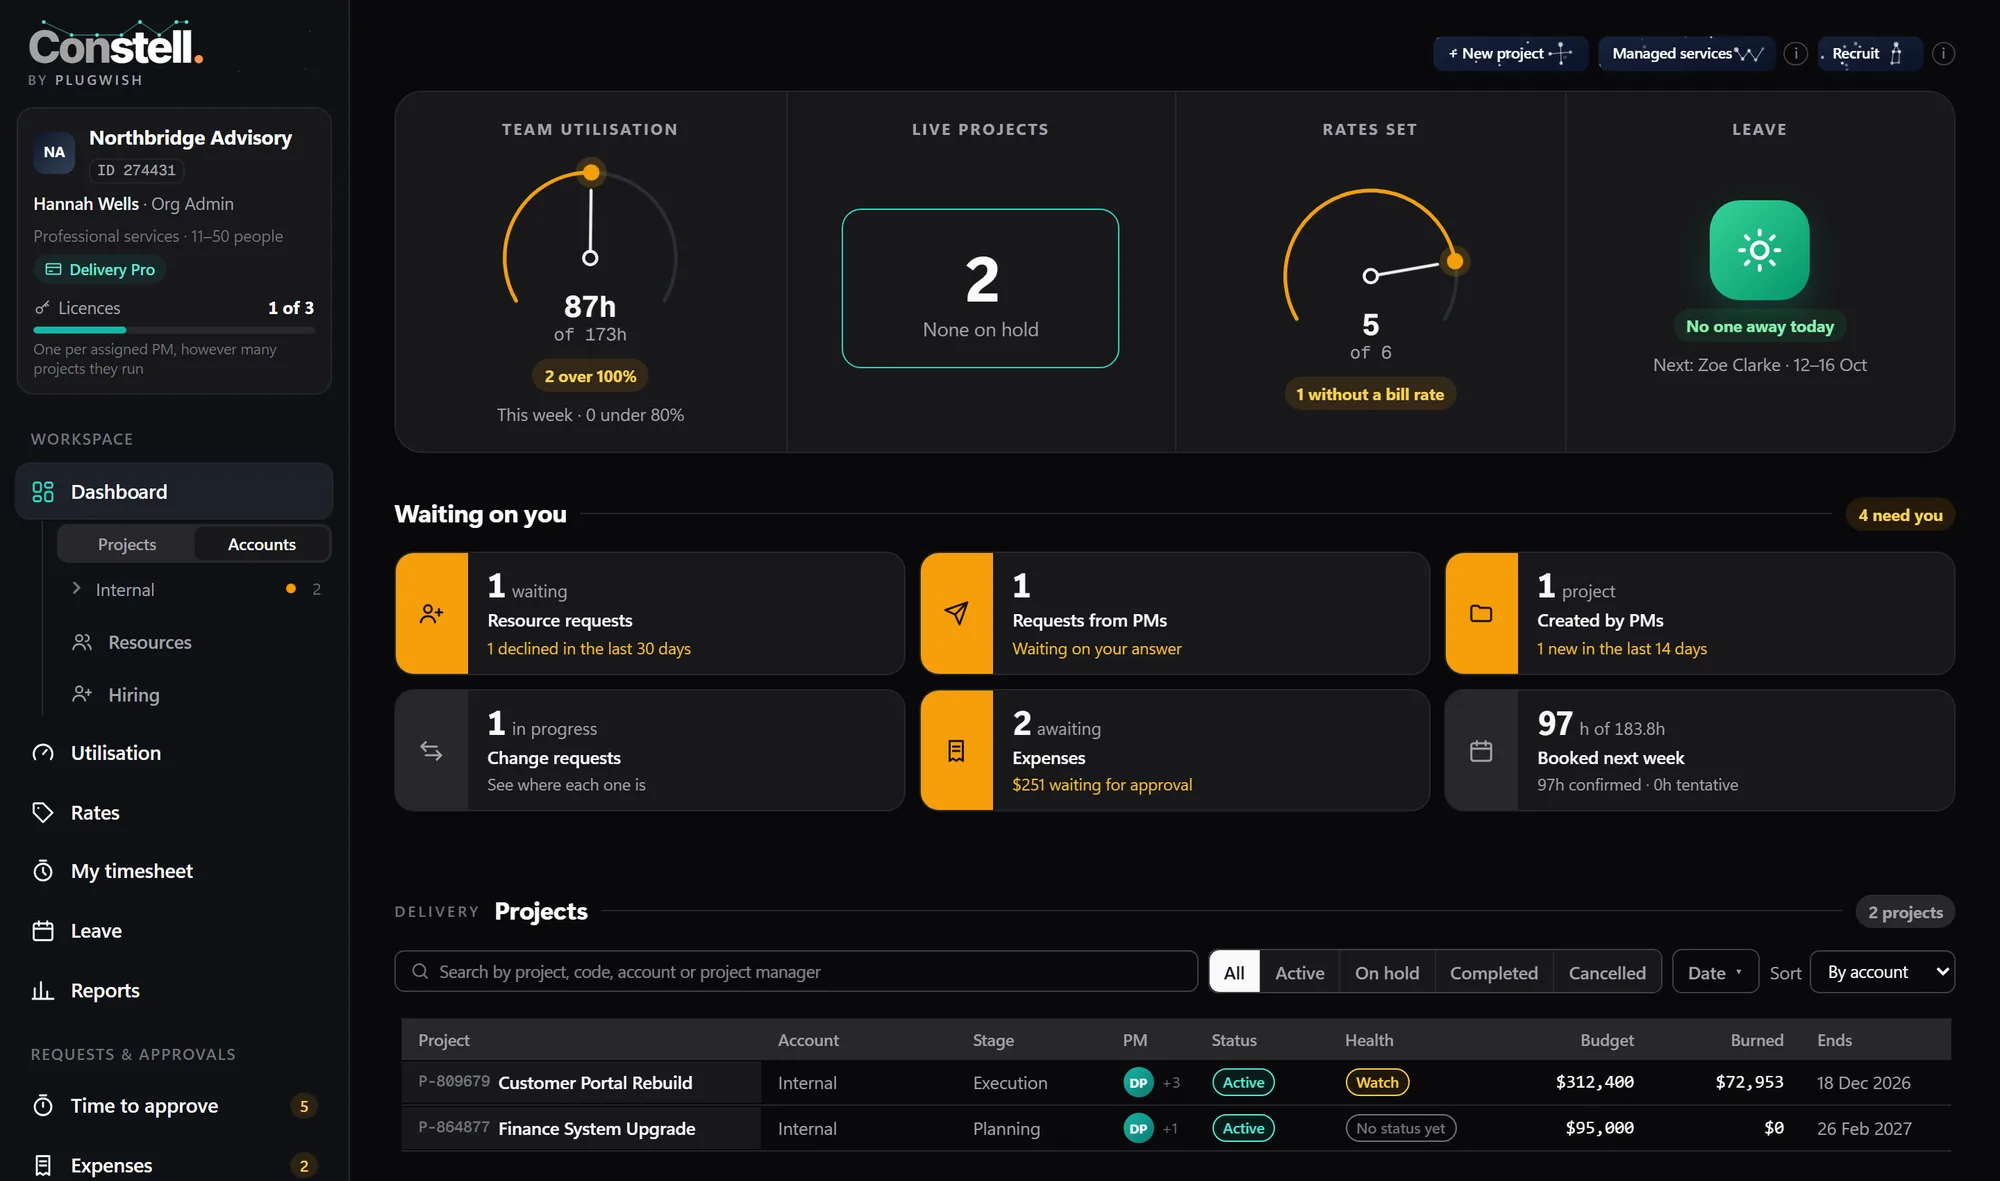Click the info icon next to Managed services
This screenshot has width=2000, height=1181.
point(1796,54)
